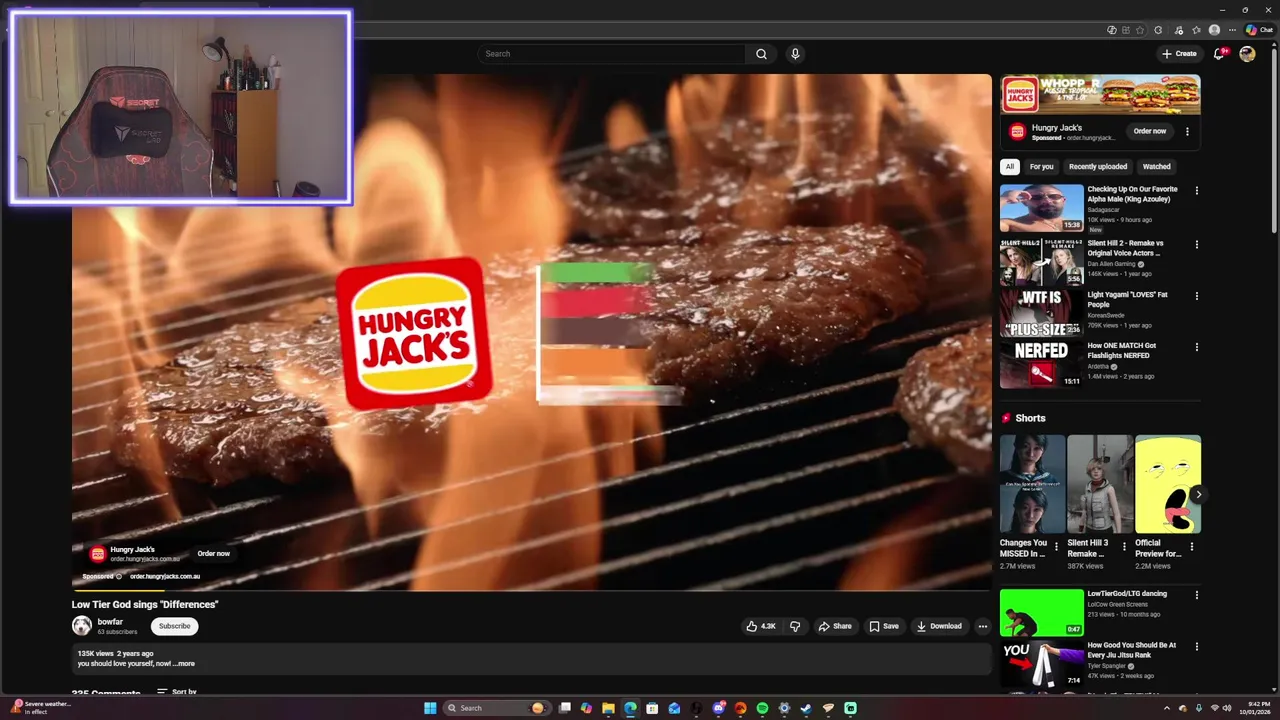Download the video
The image size is (1280, 720).
click(938, 626)
